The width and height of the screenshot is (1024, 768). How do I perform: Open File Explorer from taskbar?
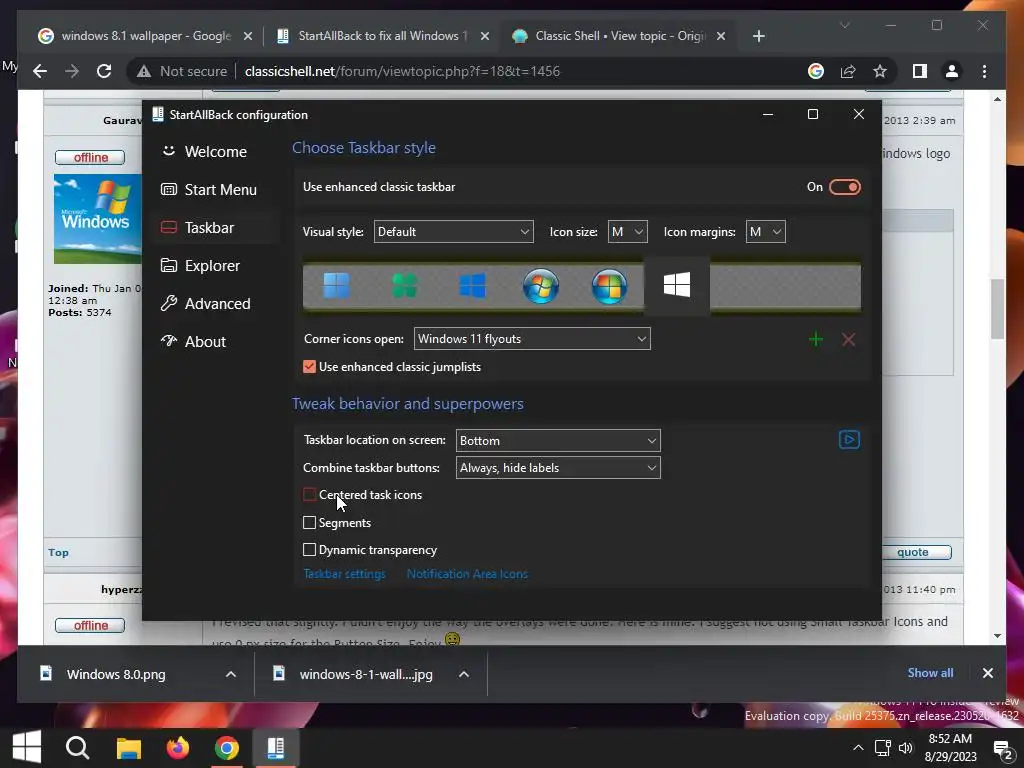pos(128,747)
